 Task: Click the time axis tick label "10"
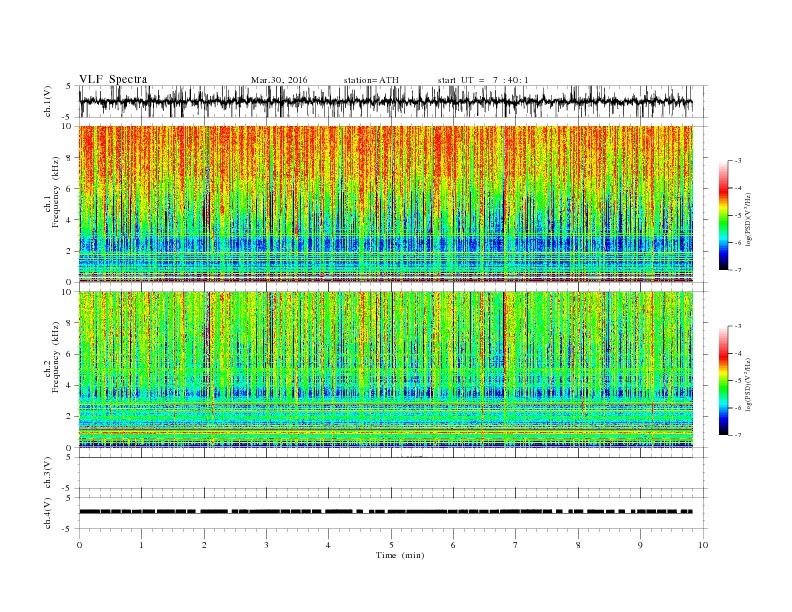click(x=703, y=545)
